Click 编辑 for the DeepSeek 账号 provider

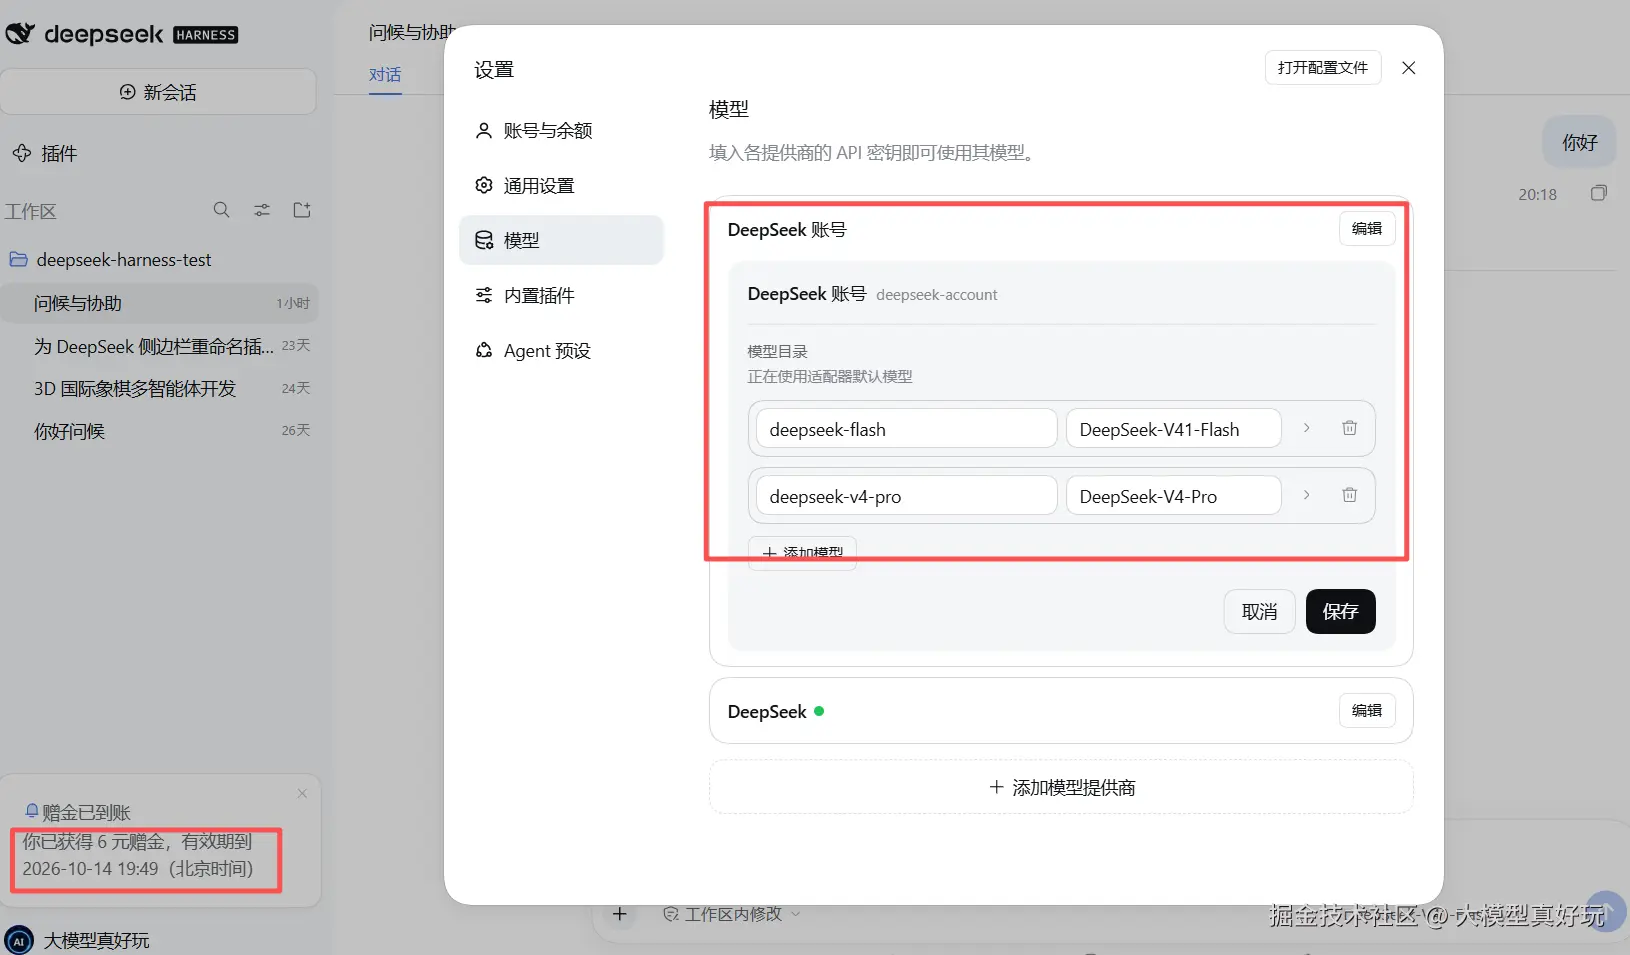click(1366, 228)
